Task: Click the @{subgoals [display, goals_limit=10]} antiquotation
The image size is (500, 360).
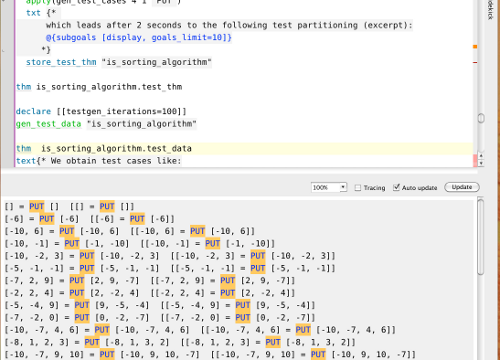Action: [139, 37]
